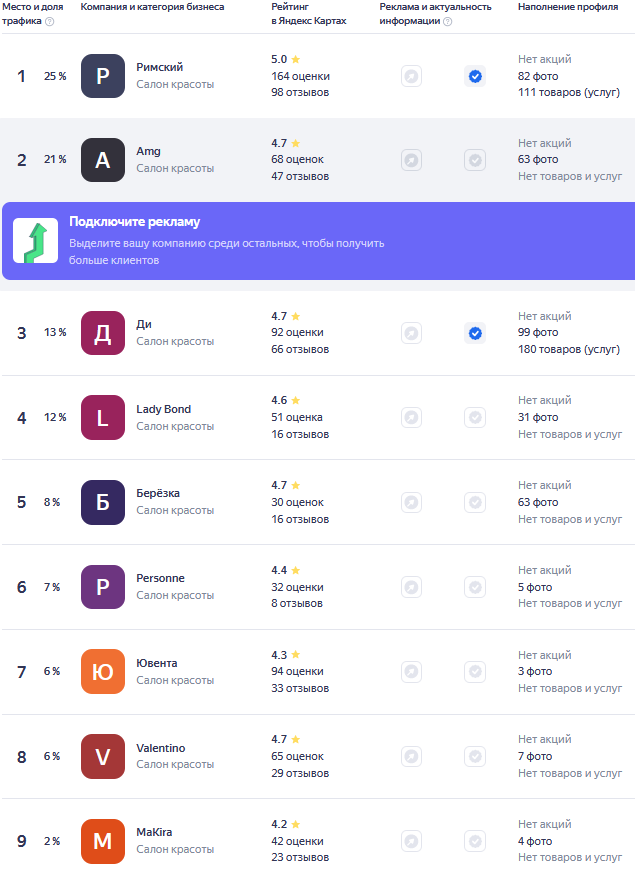The height and width of the screenshot is (875, 635).
Task: Click the 'Подключите рекламу' banner title
Action: [134, 222]
